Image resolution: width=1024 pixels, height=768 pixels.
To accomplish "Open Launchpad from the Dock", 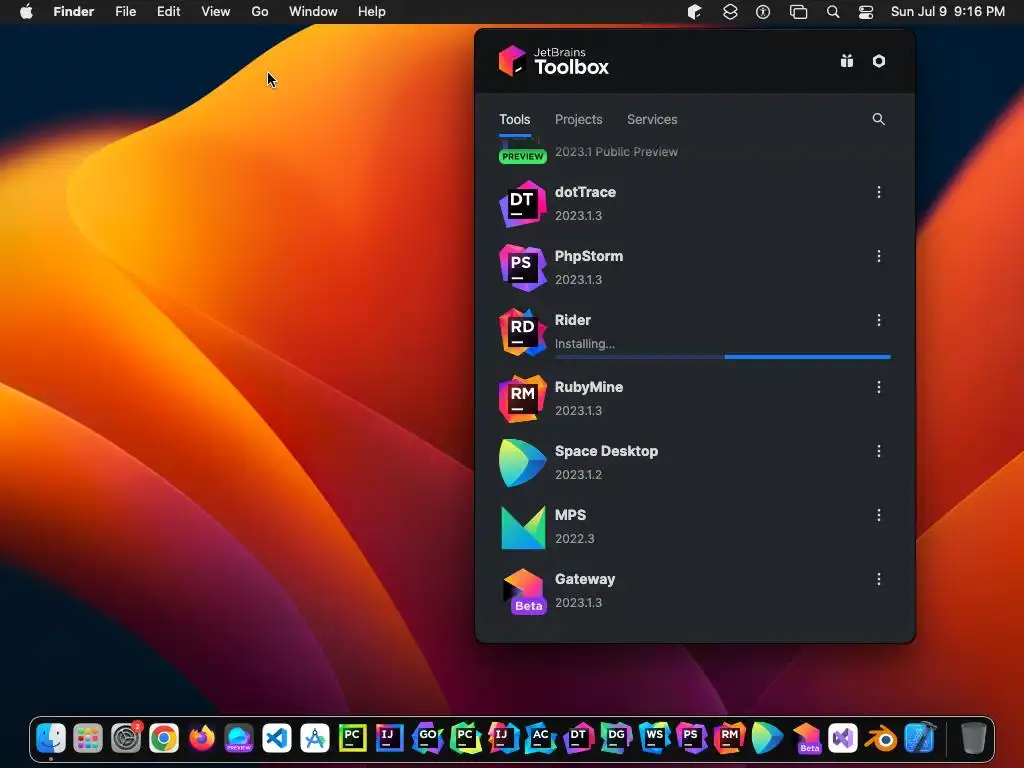I will pyautogui.click(x=88, y=738).
